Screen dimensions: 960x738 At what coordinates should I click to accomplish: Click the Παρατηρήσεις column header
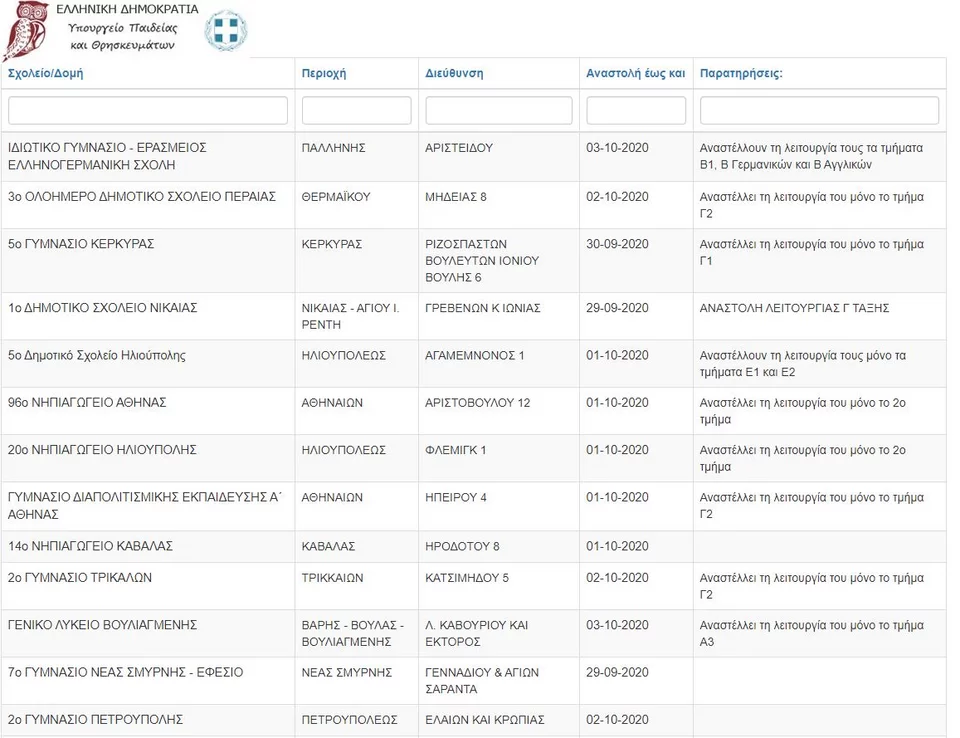coord(741,74)
